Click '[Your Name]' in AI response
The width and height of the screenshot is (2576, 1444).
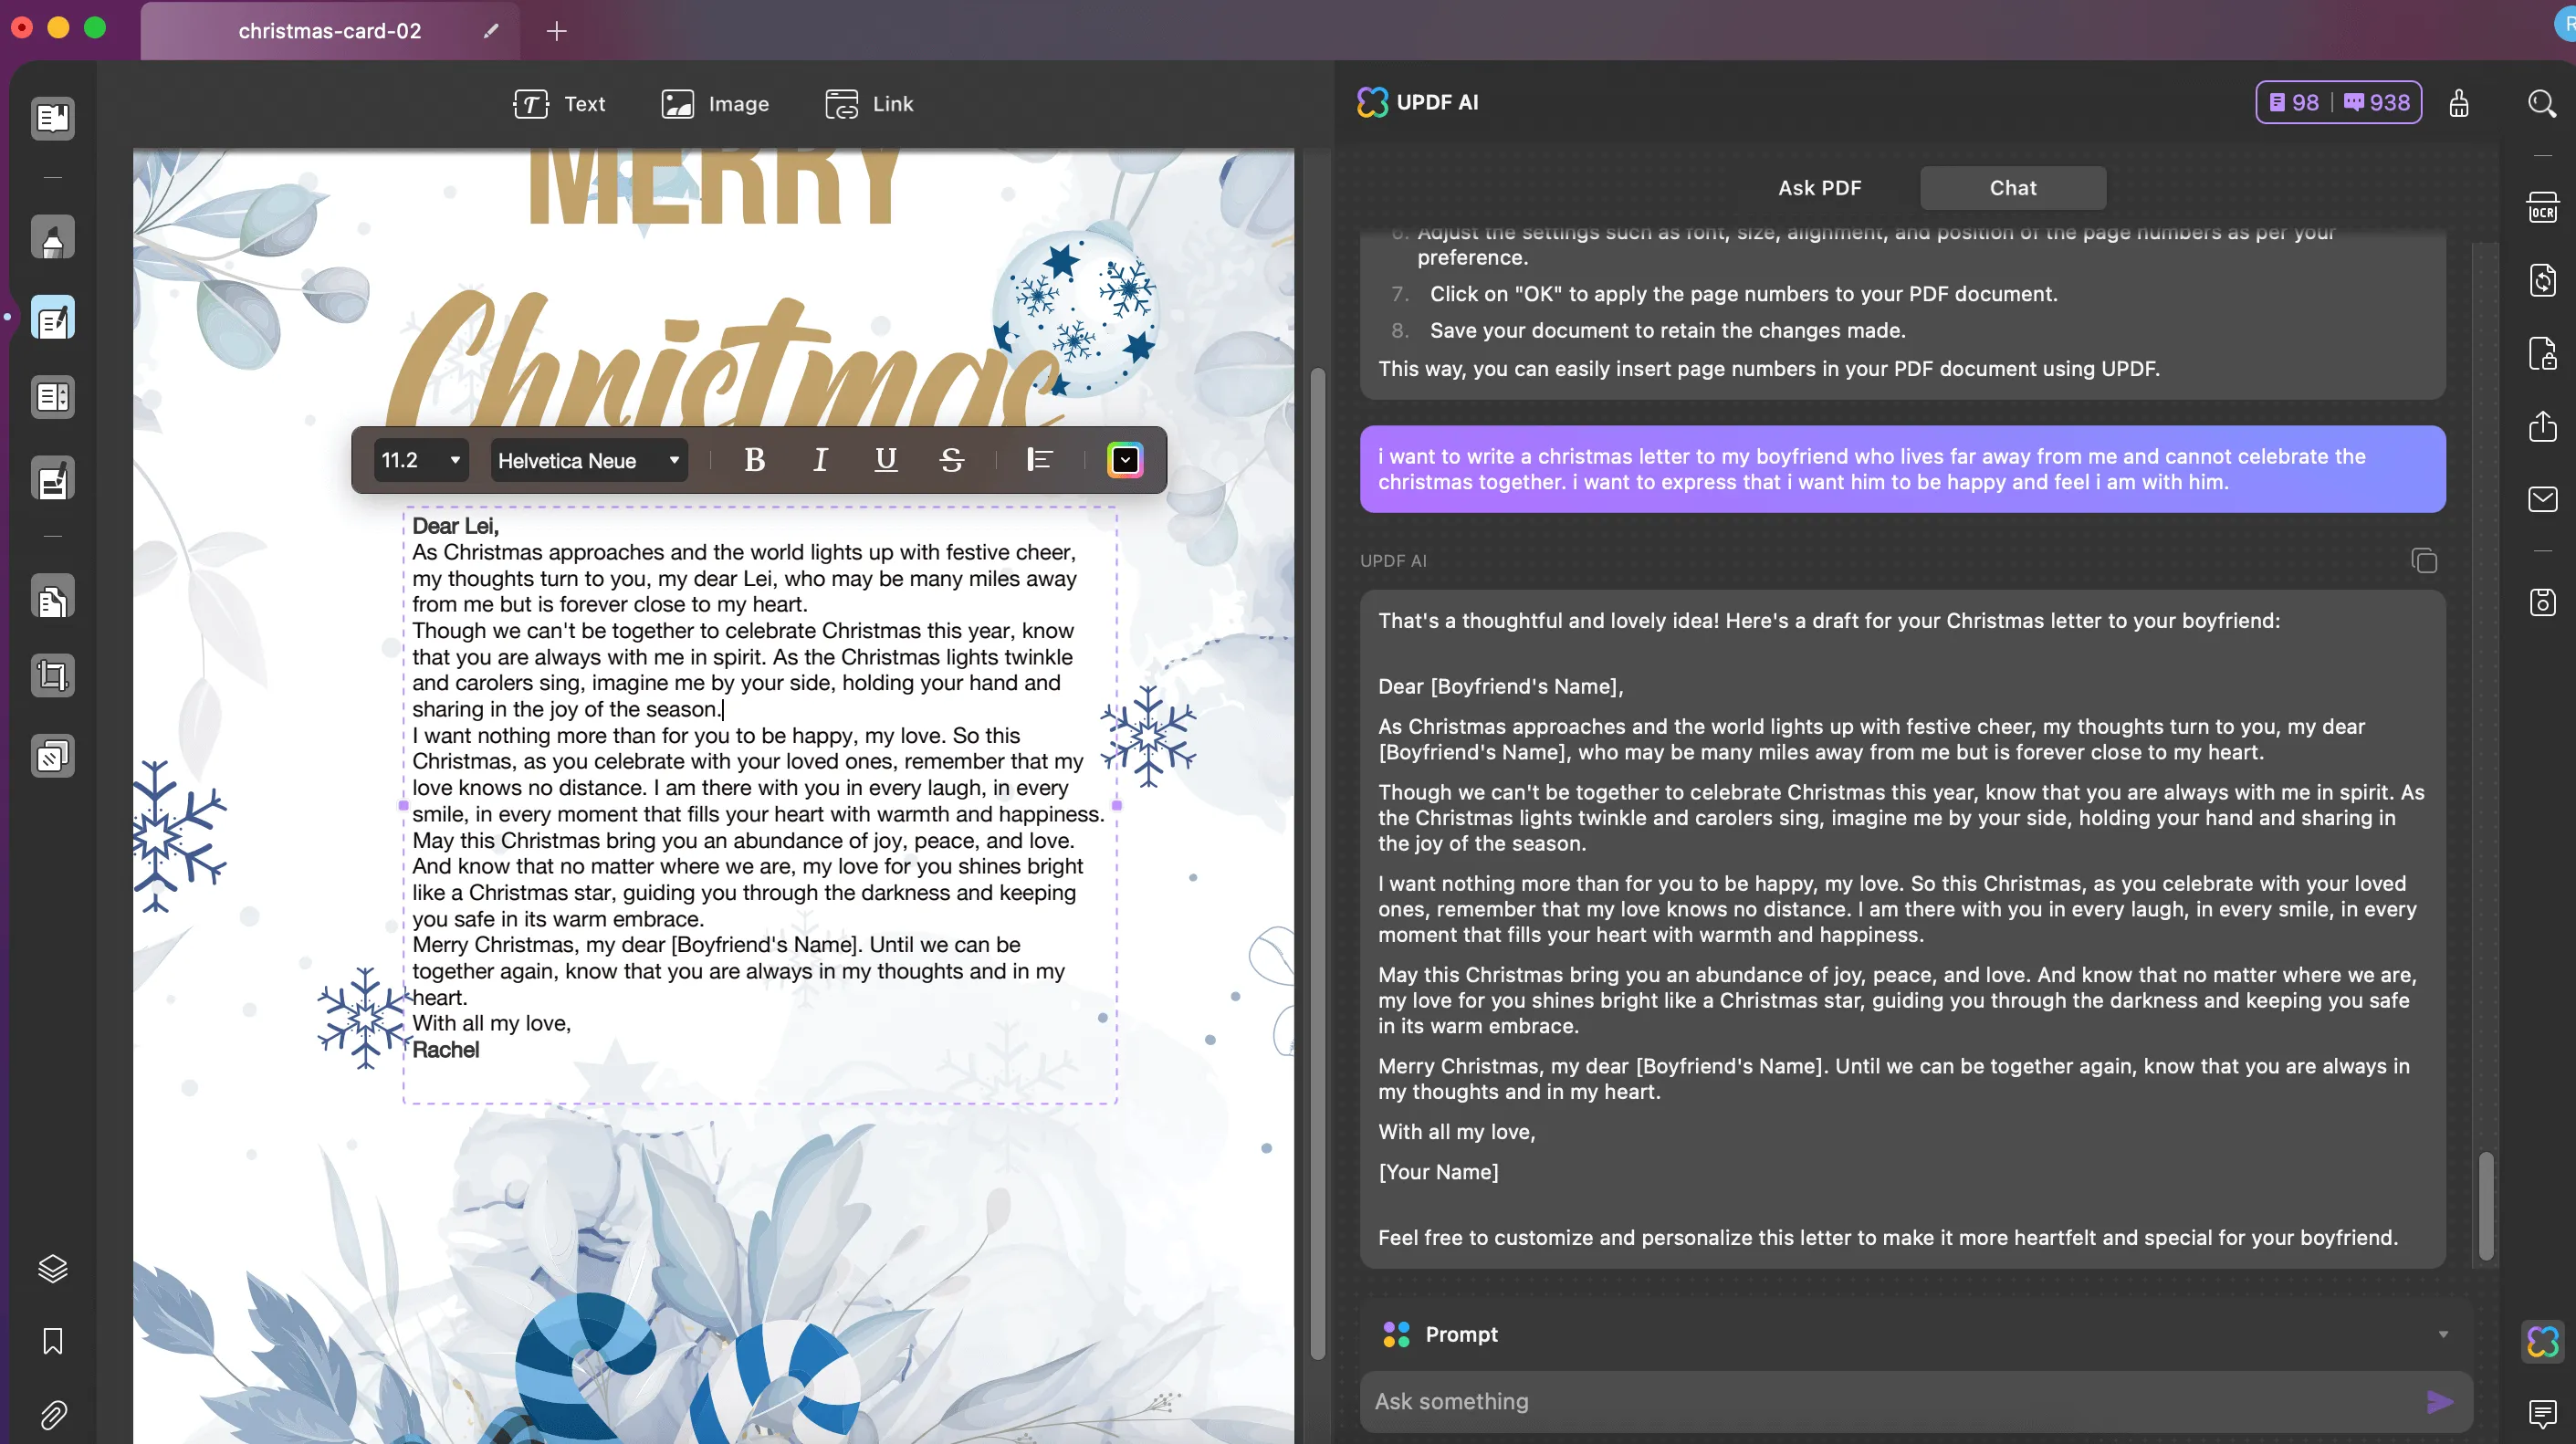[x=1438, y=1172]
